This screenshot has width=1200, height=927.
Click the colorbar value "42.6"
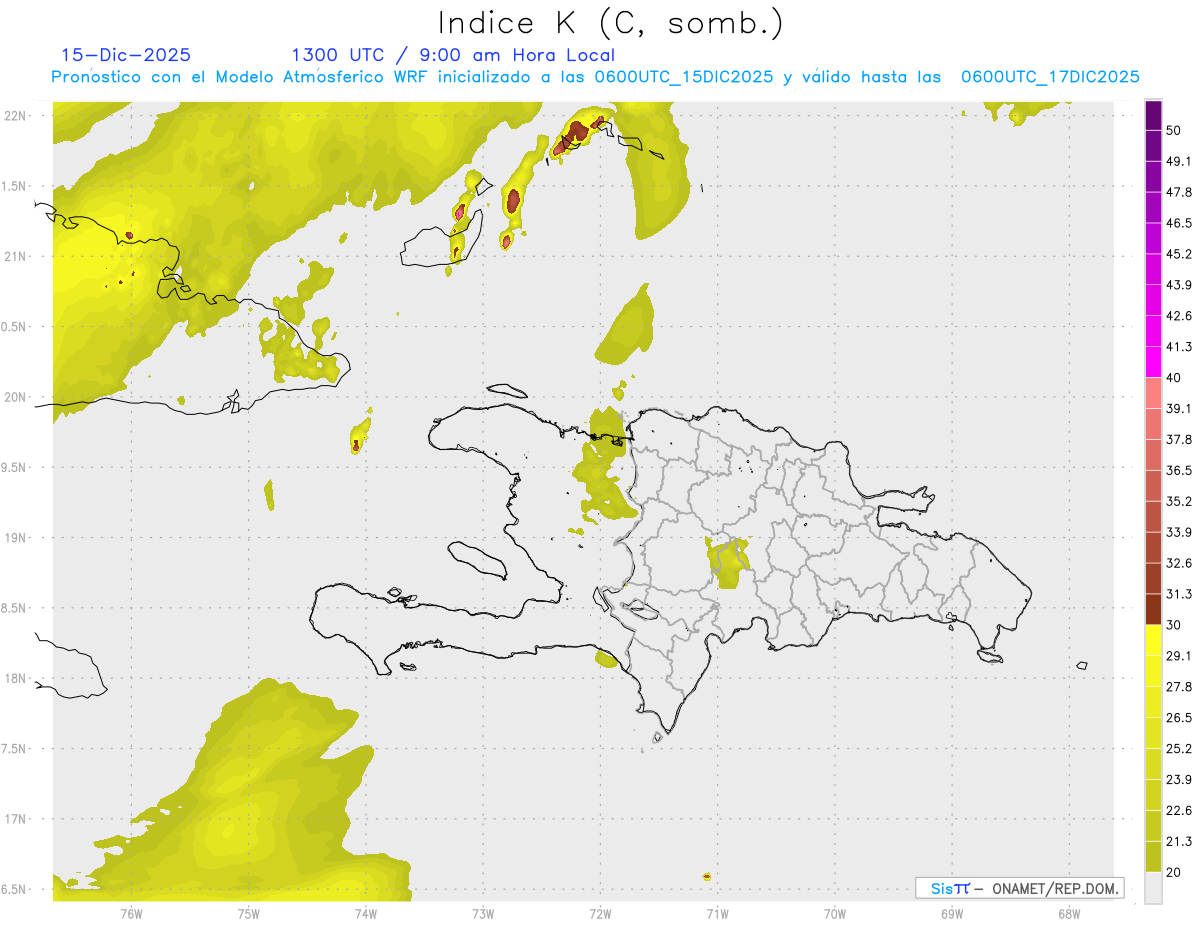click(1179, 316)
